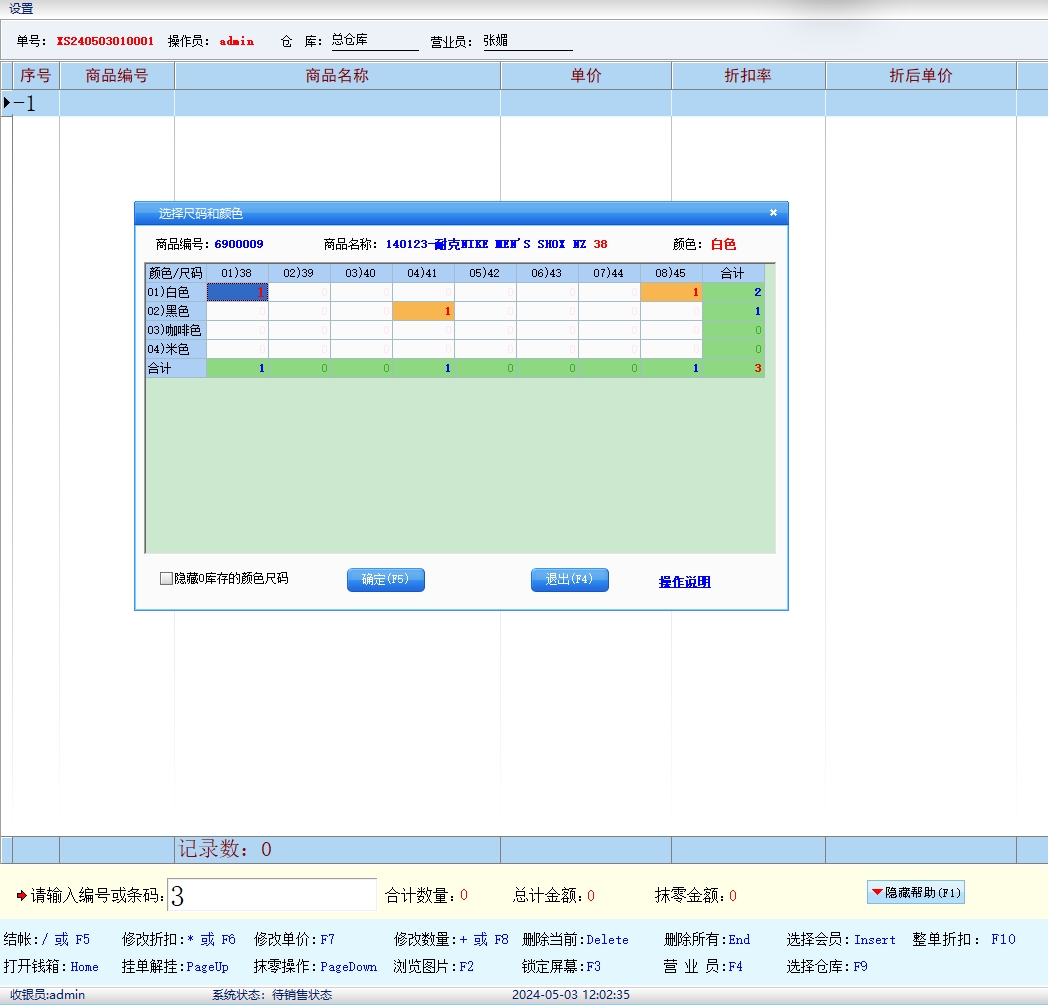Open the 操作说明 instructions link
This screenshot has width=1048, height=1005.
tap(684, 582)
